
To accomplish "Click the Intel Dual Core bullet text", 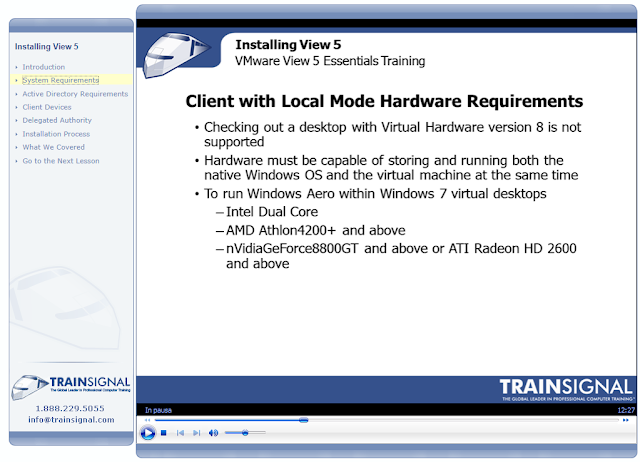I will [272, 212].
